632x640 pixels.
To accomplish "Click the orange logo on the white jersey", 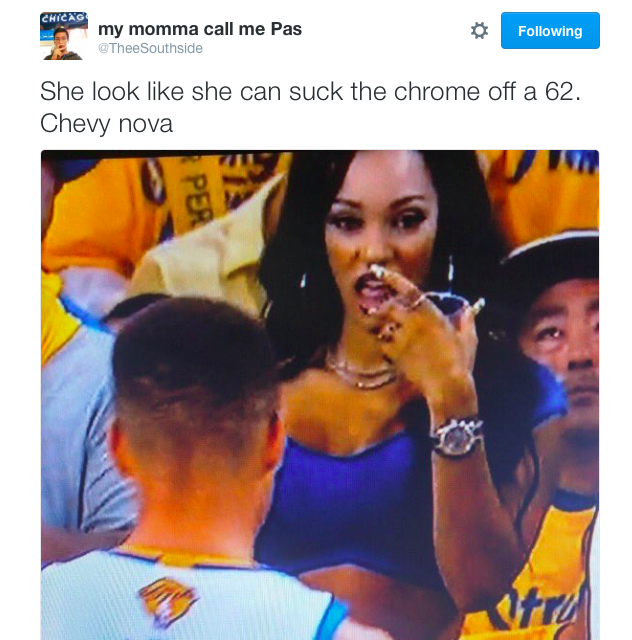I will click(x=167, y=600).
